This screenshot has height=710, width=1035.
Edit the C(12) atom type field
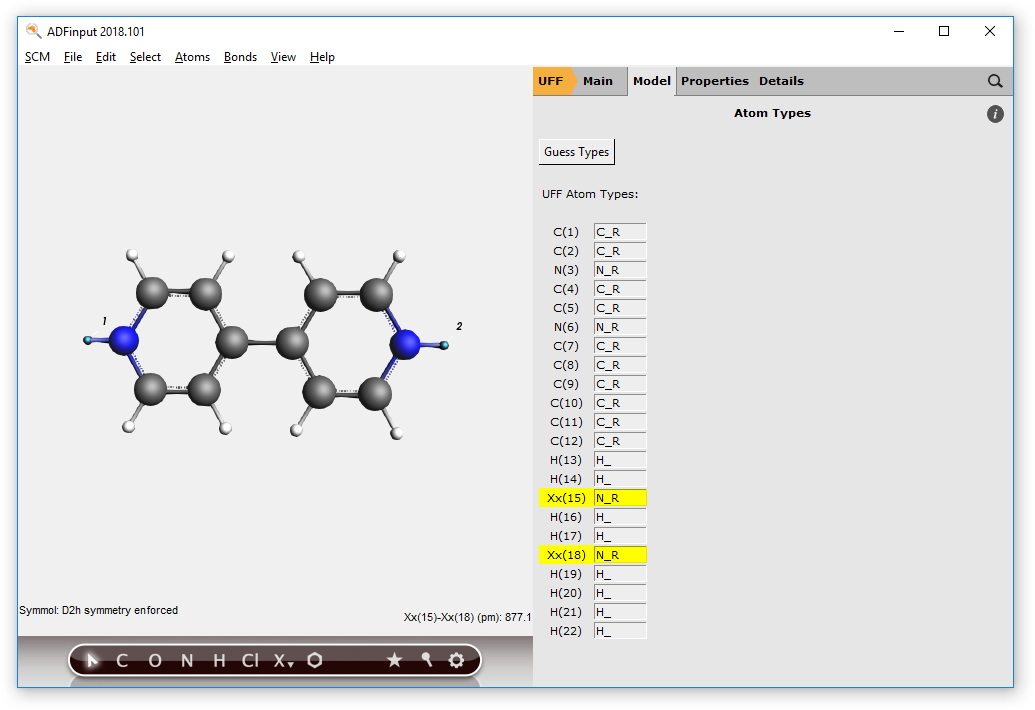(620, 441)
